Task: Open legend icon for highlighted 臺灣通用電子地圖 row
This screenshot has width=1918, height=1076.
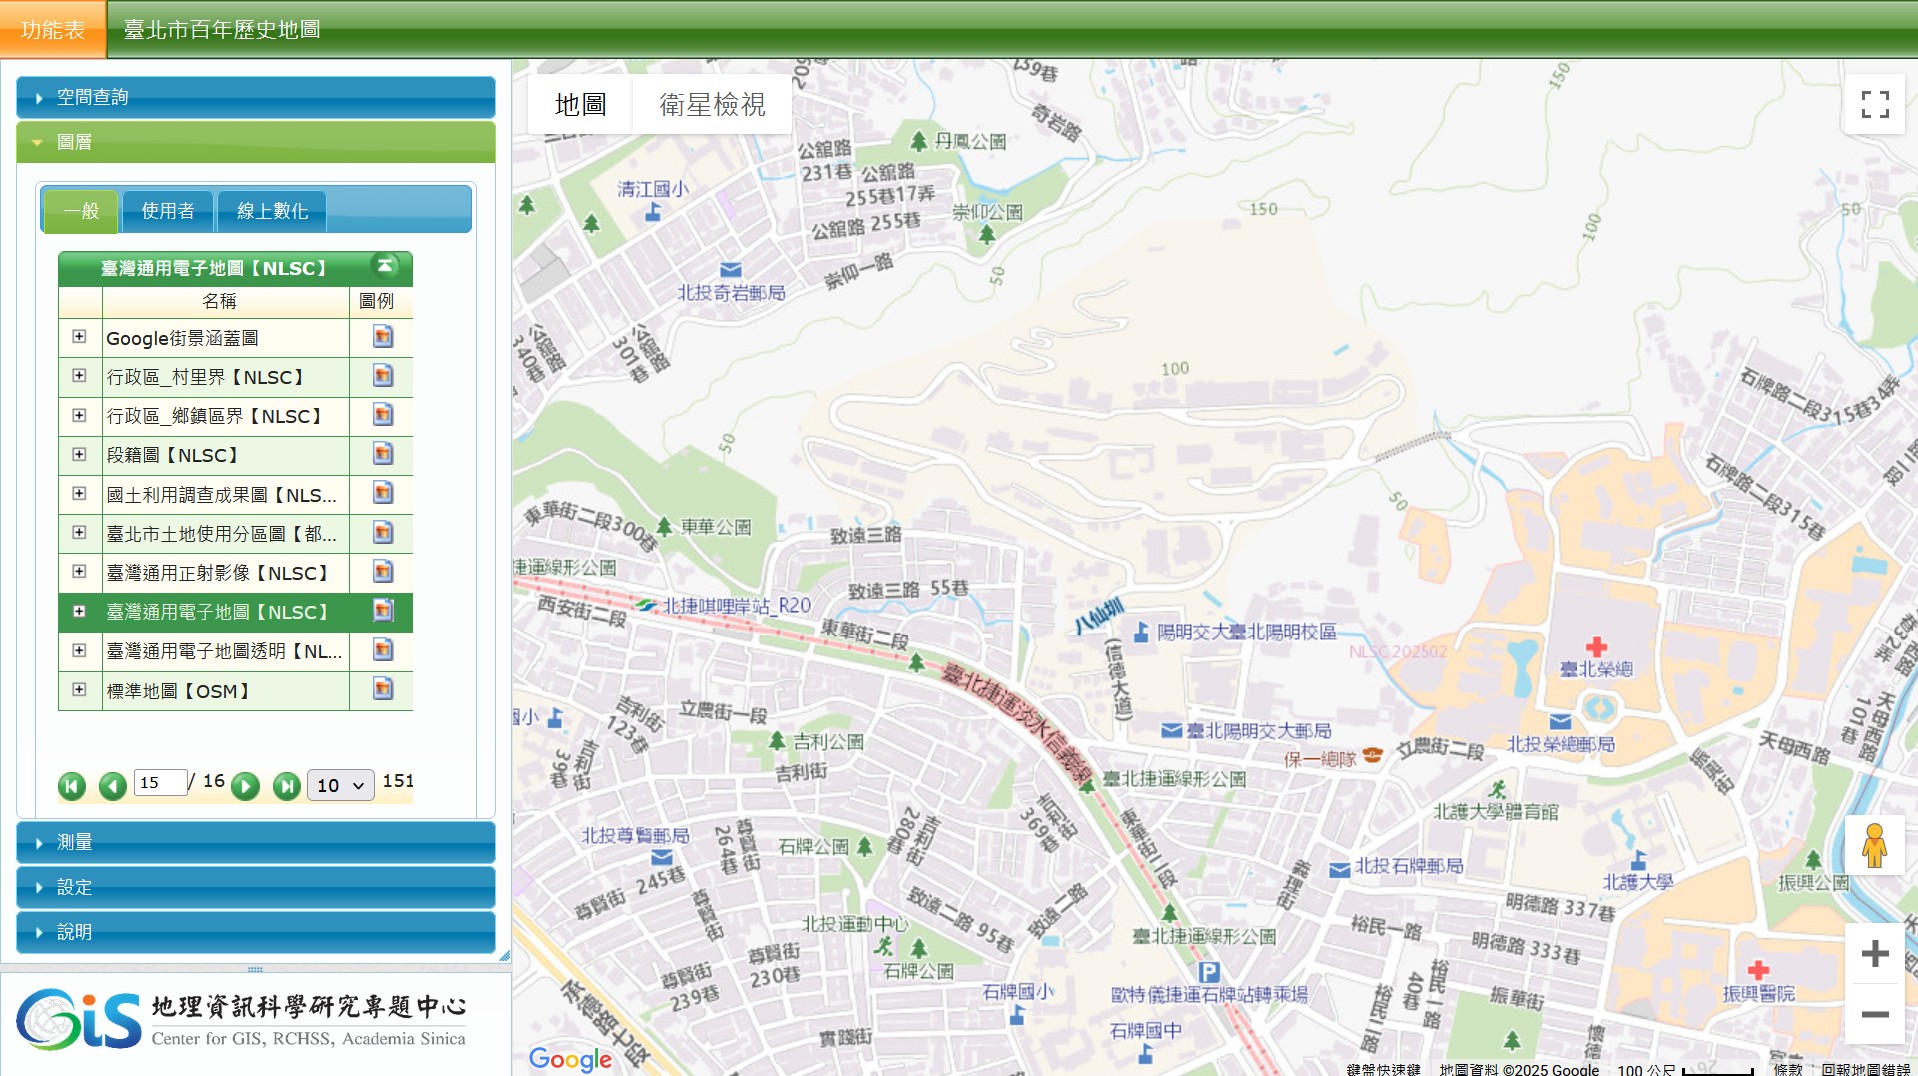Action: [x=382, y=611]
